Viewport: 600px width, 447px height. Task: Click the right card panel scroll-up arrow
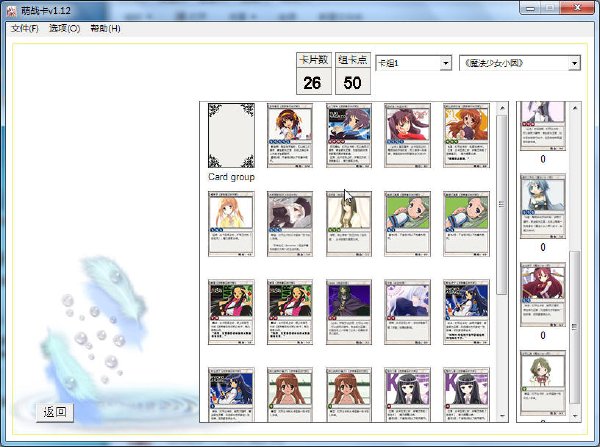tap(575, 108)
